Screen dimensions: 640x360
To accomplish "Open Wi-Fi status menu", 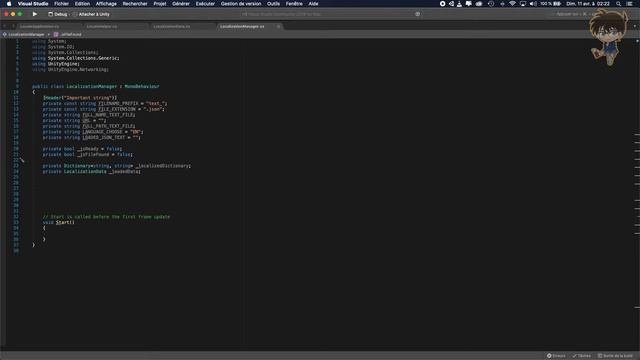I will [512, 4].
